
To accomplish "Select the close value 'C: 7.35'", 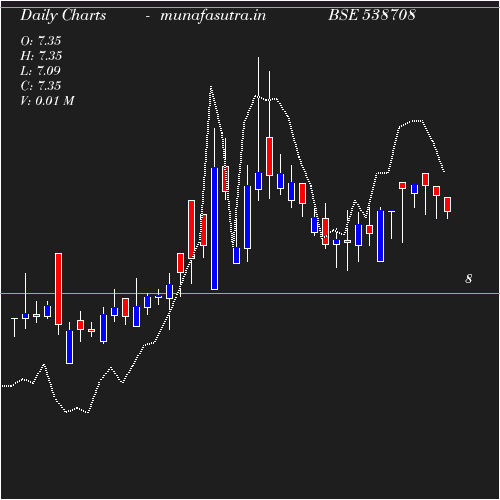I will 41,86.
